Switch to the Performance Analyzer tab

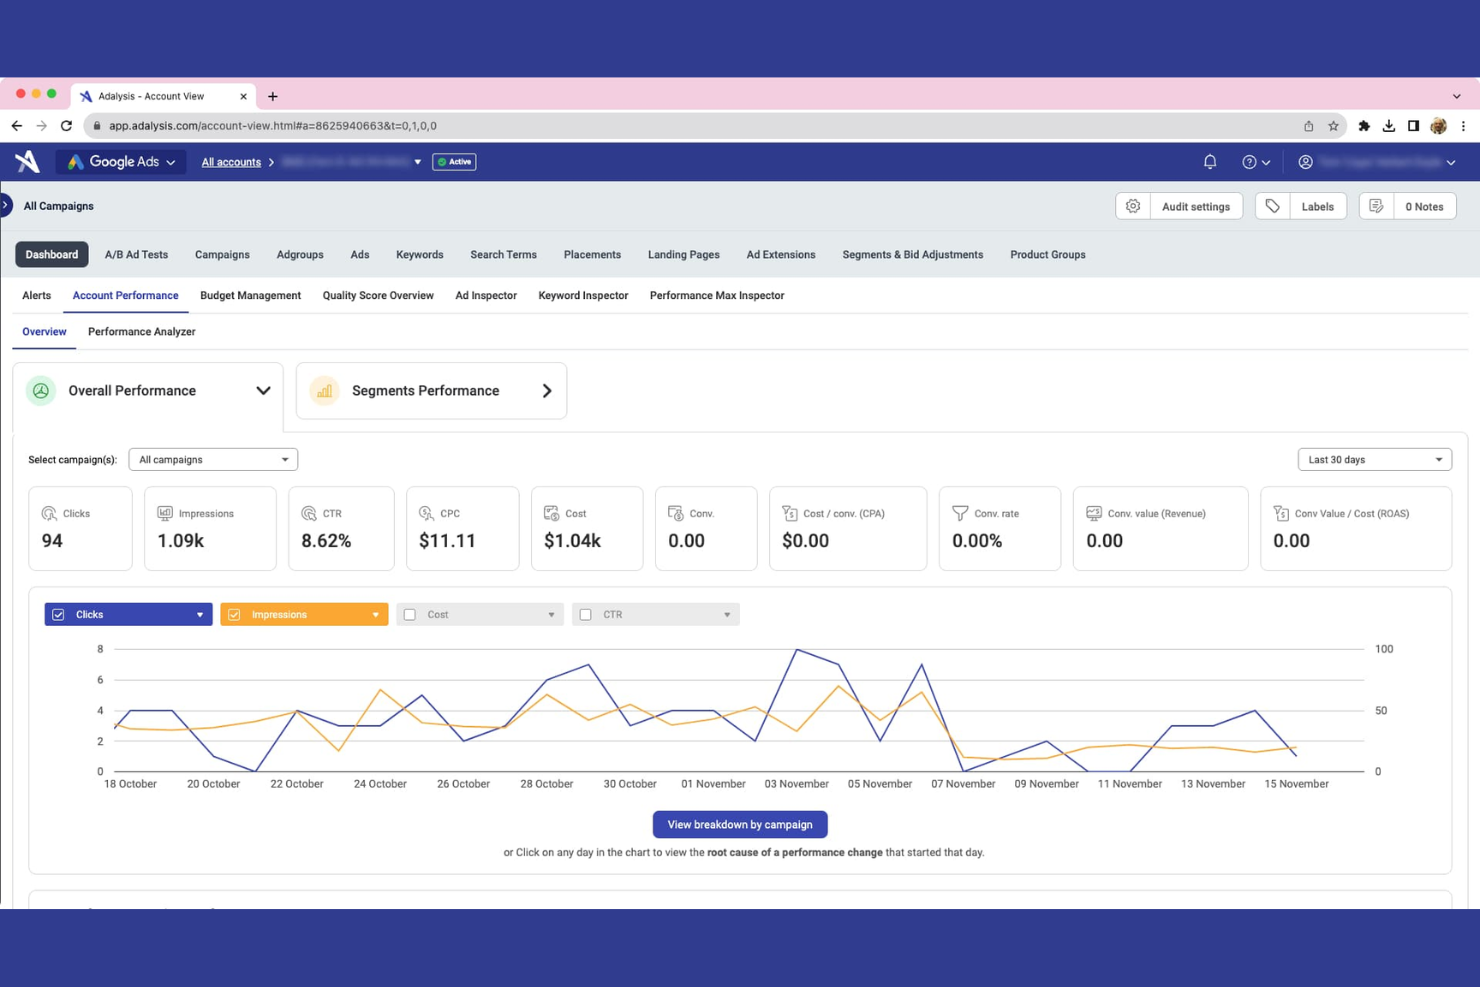click(x=141, y=331)
